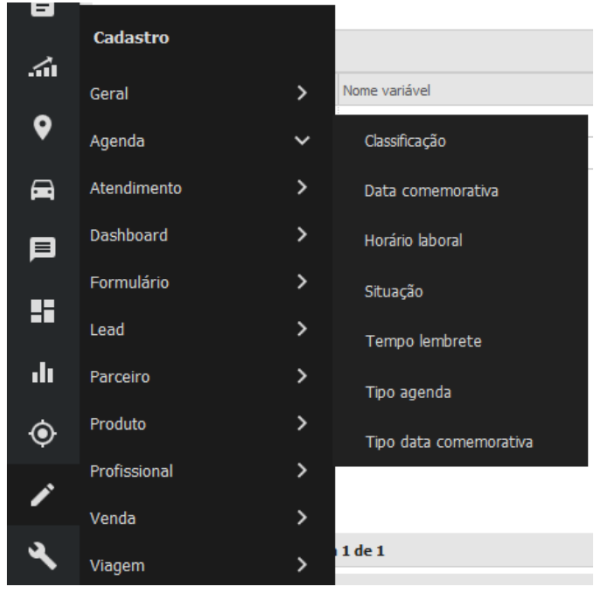Collapse the Agenda submenu
Viewport: 607px width, 601px height.
[x=200, y=141]
